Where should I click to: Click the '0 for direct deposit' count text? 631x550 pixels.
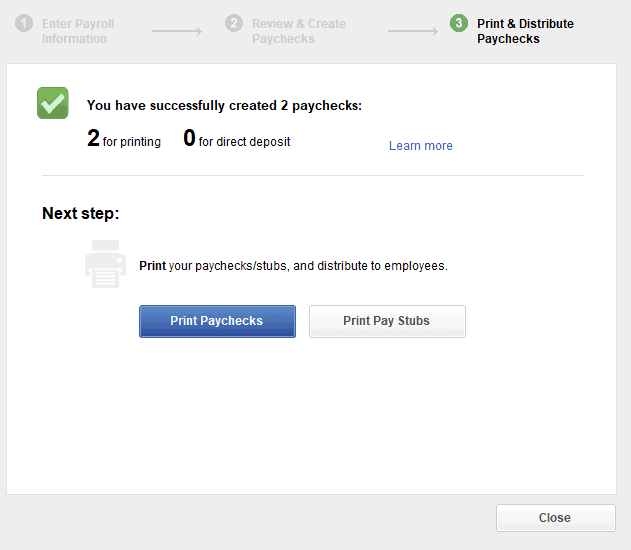[237, 138]
